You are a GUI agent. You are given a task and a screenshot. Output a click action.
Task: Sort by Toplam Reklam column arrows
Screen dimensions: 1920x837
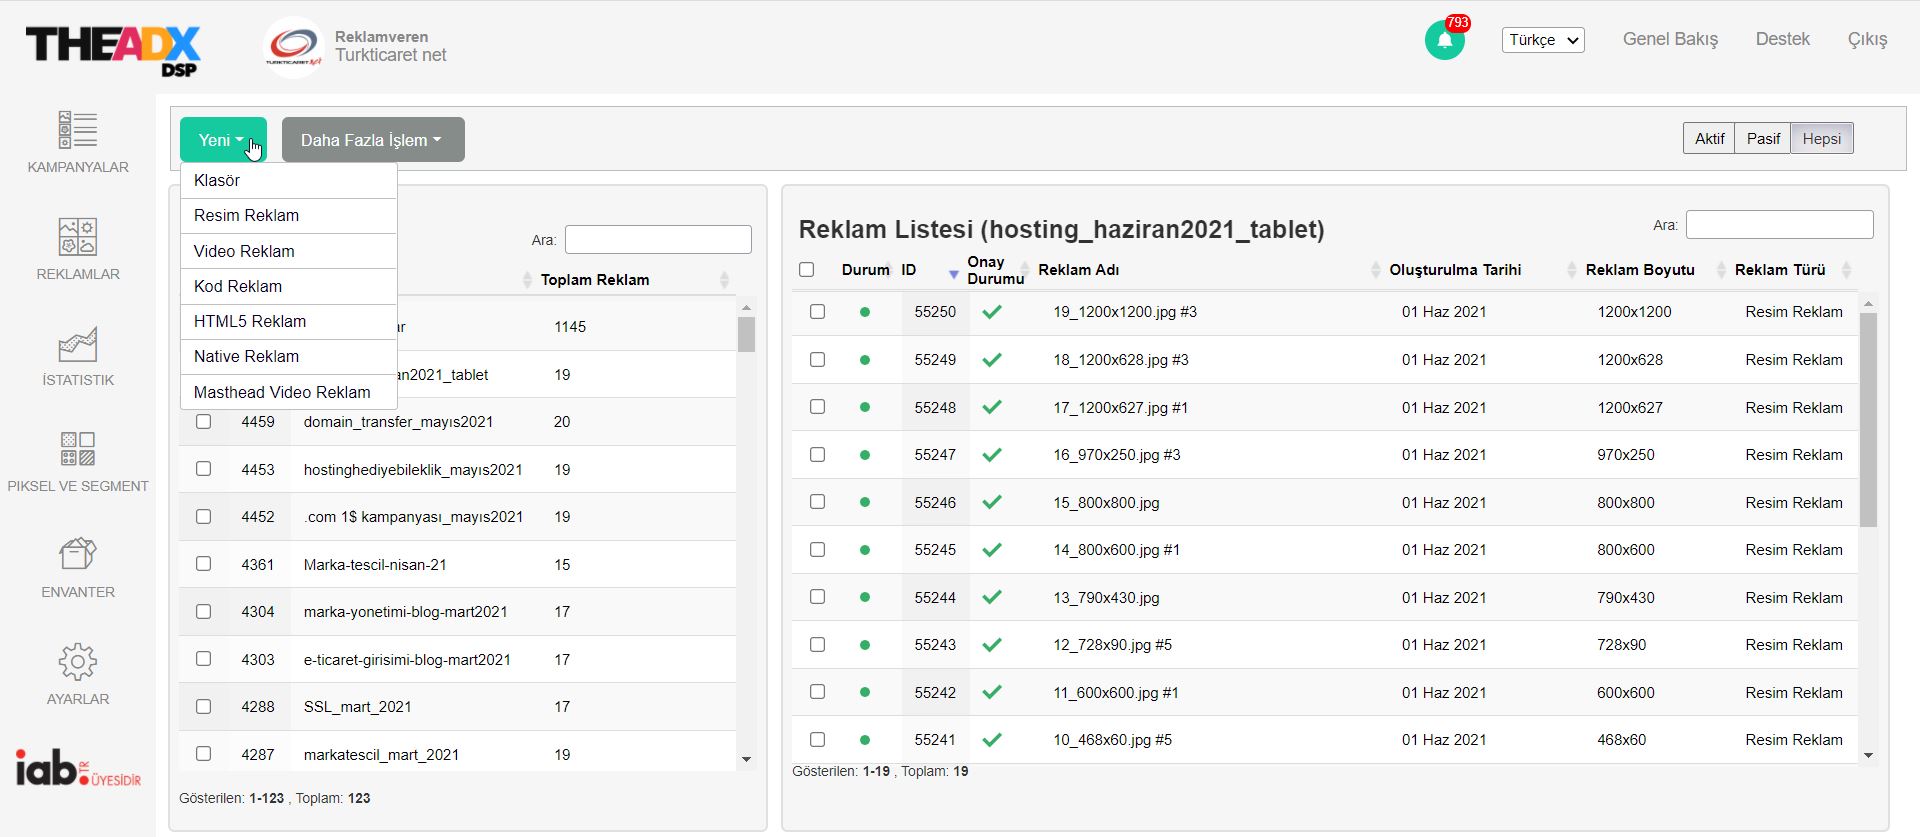tap(725, 280)
